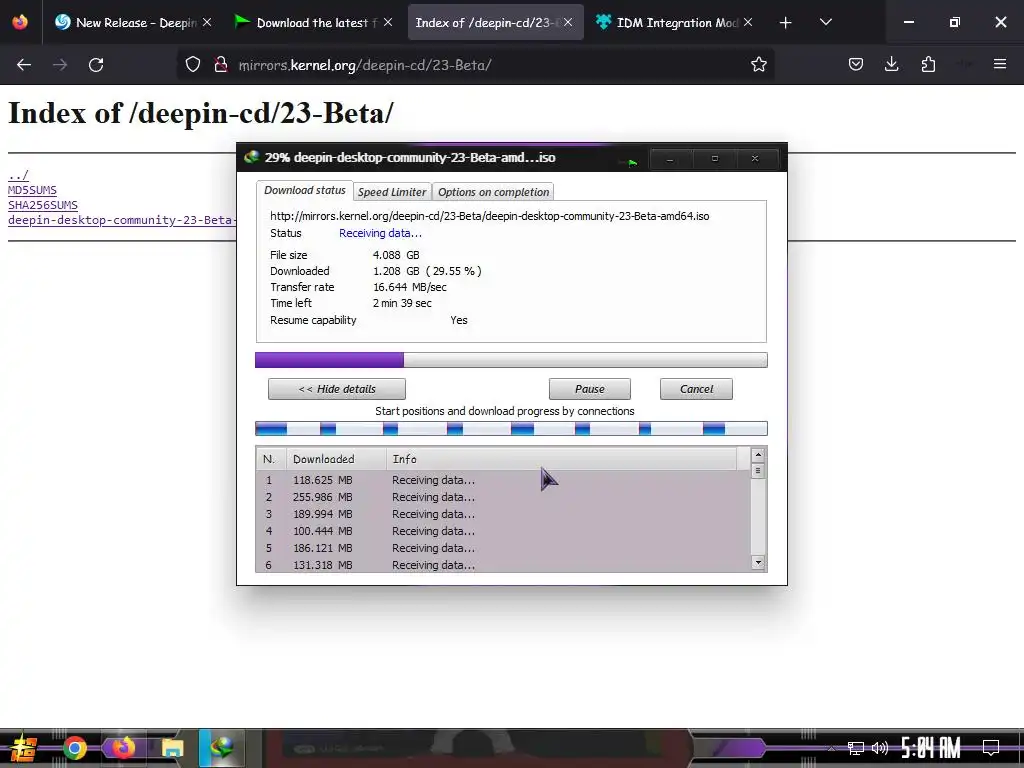Screen dimensions: 1024x768
Task: Close the Index of /deepin-cd tab
Action: point(568,22)
